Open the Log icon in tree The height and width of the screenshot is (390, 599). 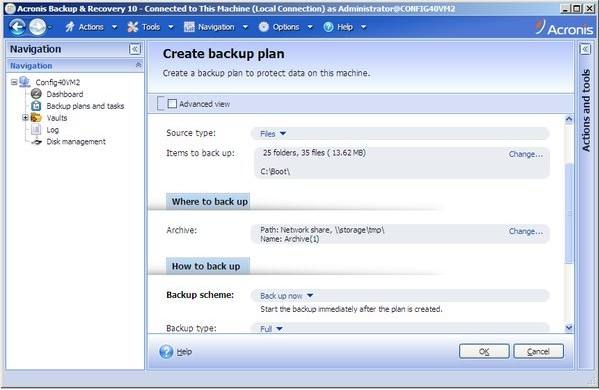pos(36,129)
